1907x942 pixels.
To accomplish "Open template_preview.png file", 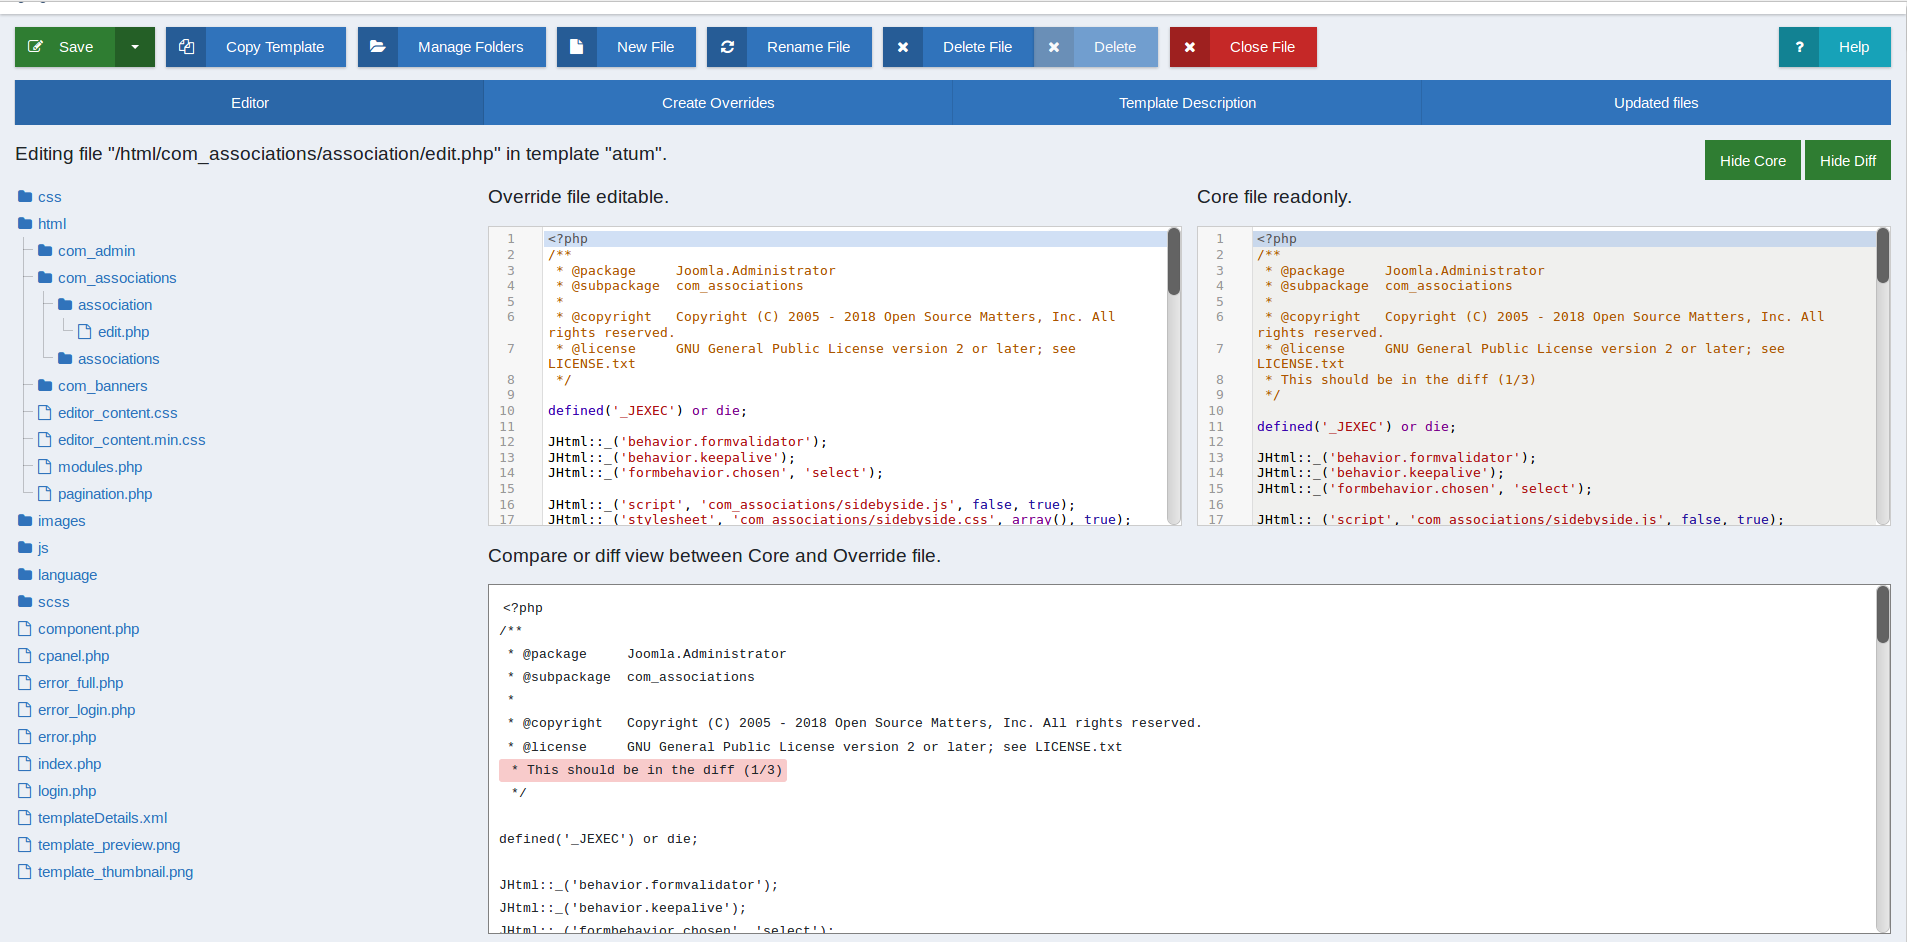I will pyautogui.click(x=99, y=845).
